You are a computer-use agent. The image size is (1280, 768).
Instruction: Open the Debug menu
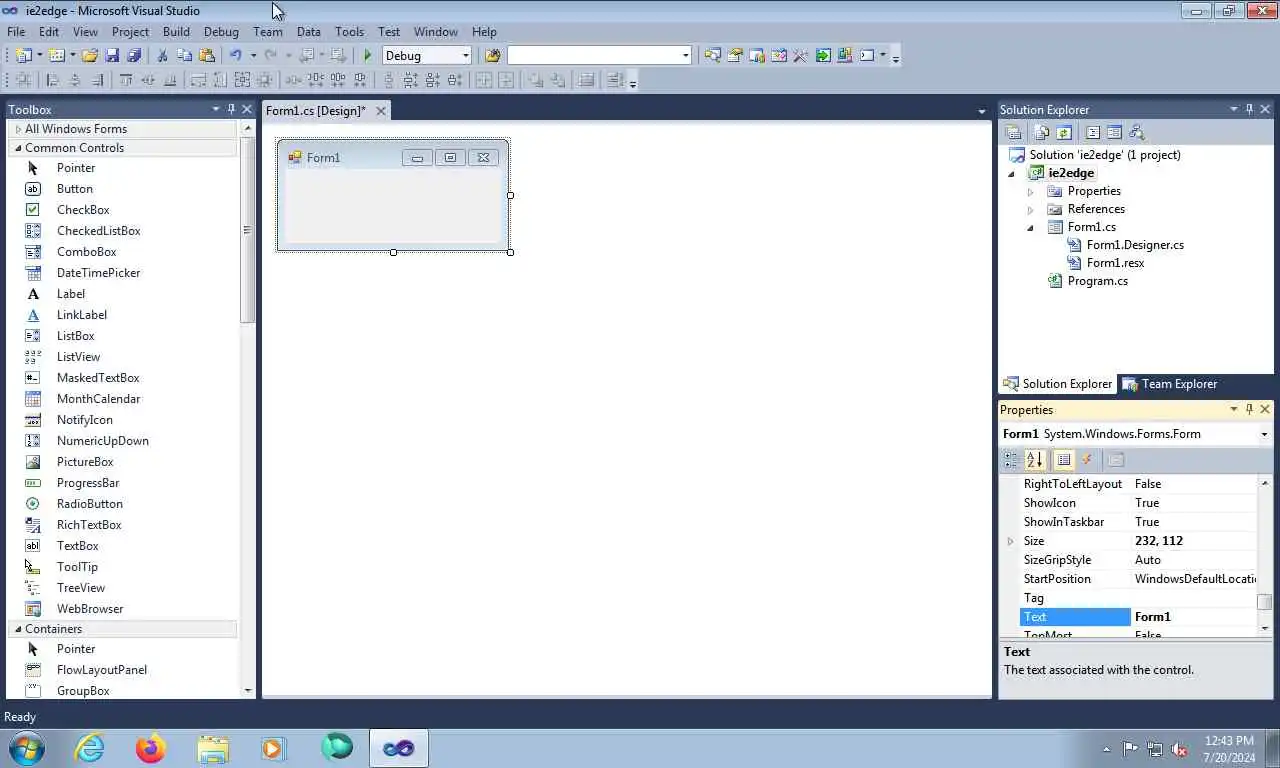coord(221,32)
